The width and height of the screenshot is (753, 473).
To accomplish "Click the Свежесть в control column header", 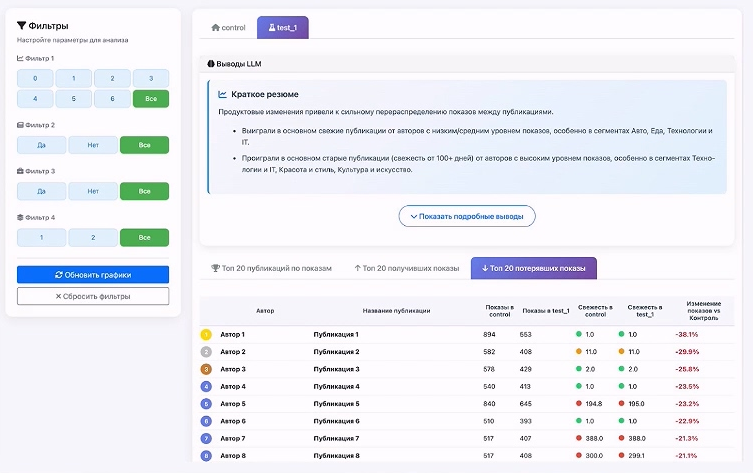I will click(x=595, y=311).
